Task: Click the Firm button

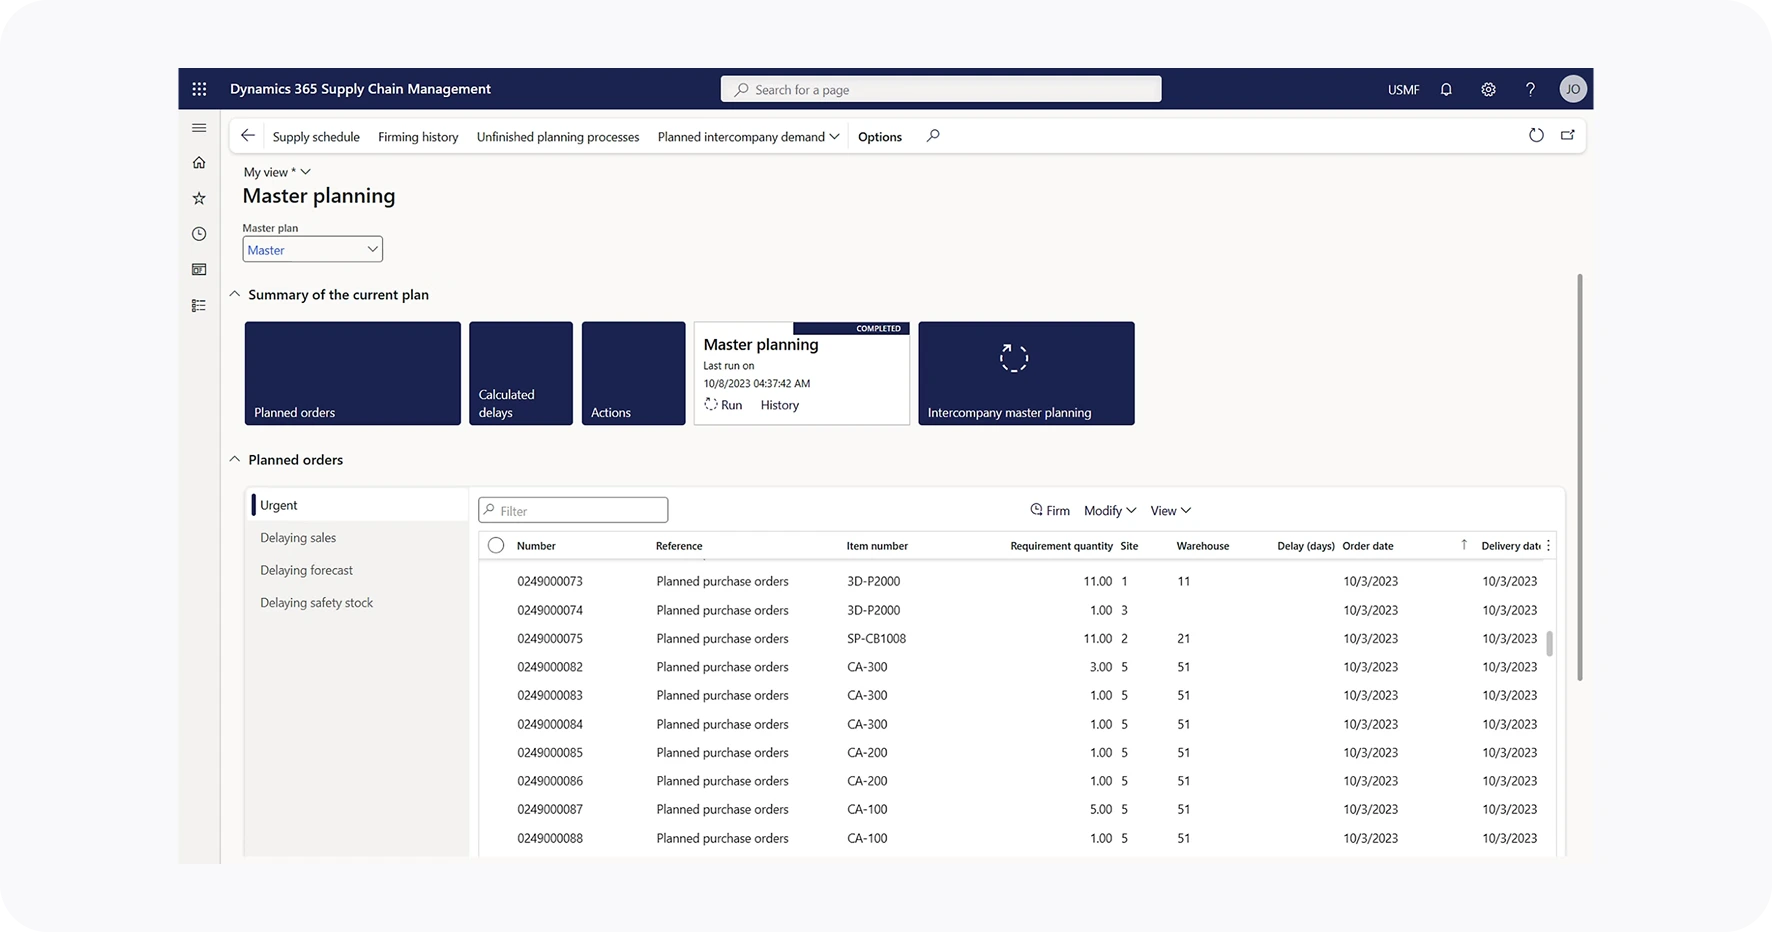Action: click(1050, 510)
